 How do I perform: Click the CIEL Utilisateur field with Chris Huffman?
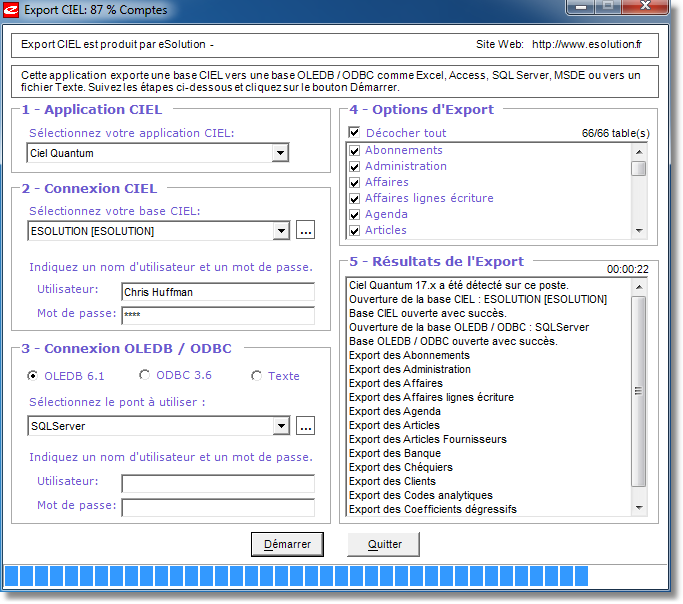[x=217, y=292]
